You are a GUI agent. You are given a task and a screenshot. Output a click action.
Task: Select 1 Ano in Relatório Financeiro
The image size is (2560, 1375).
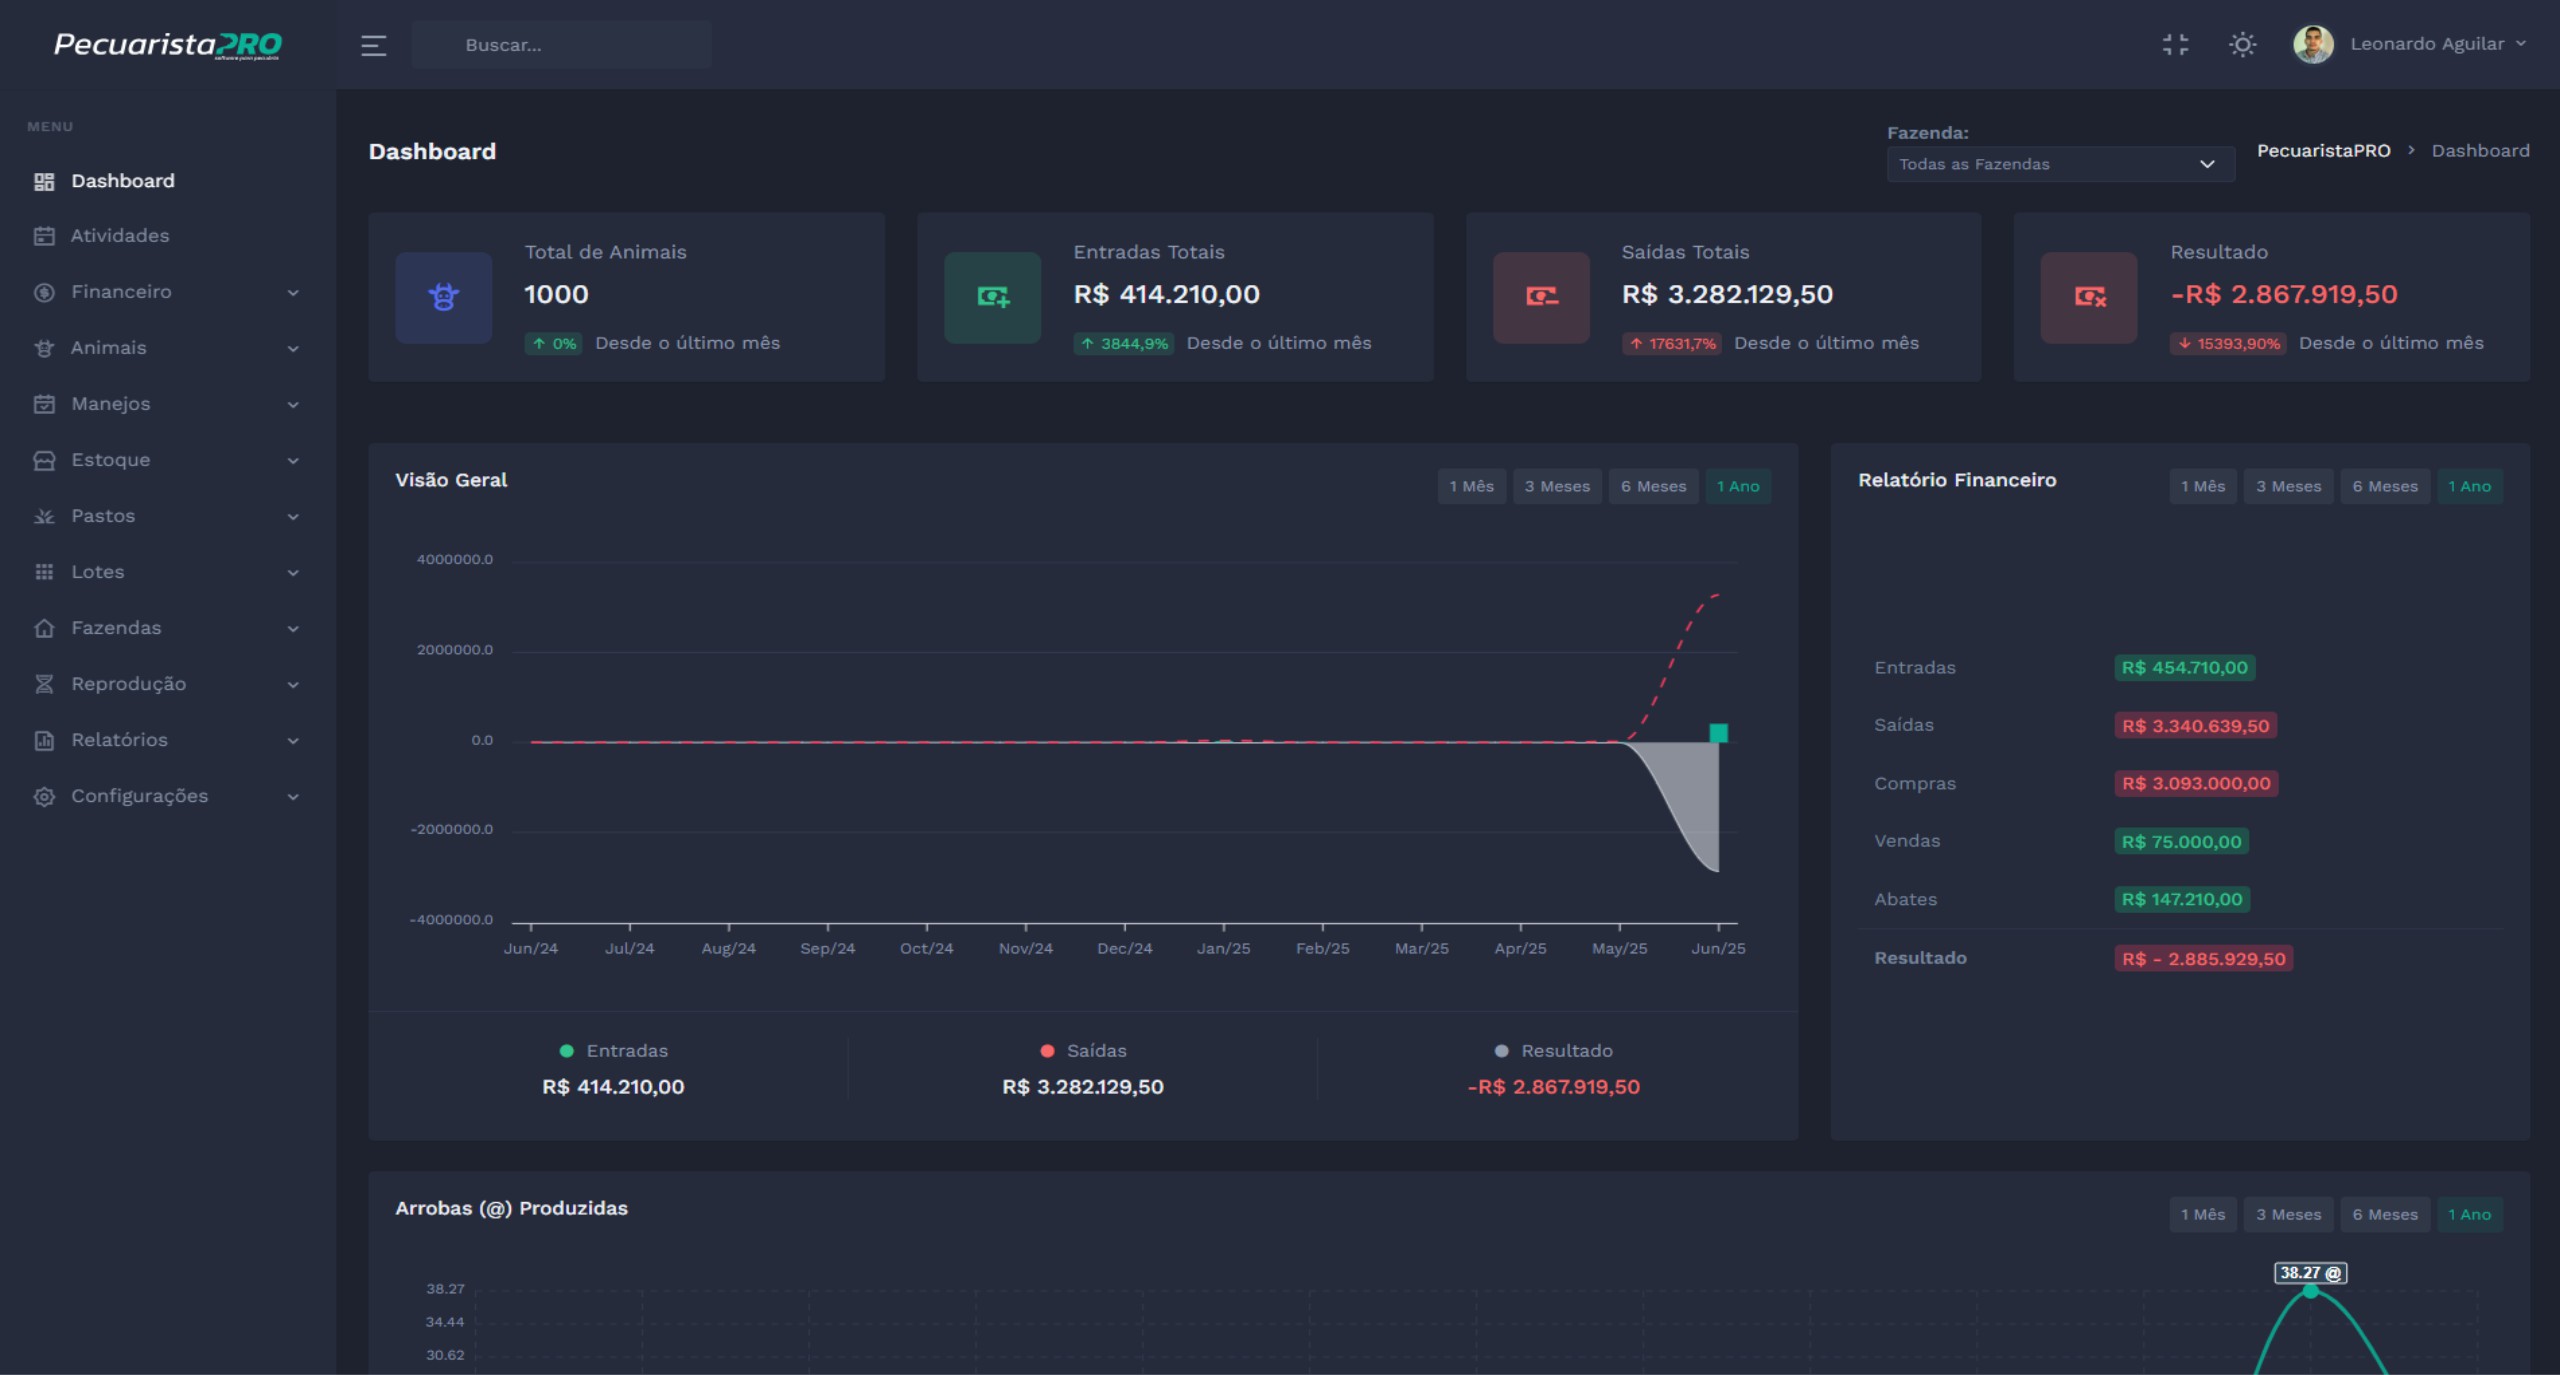(2469, 487)
